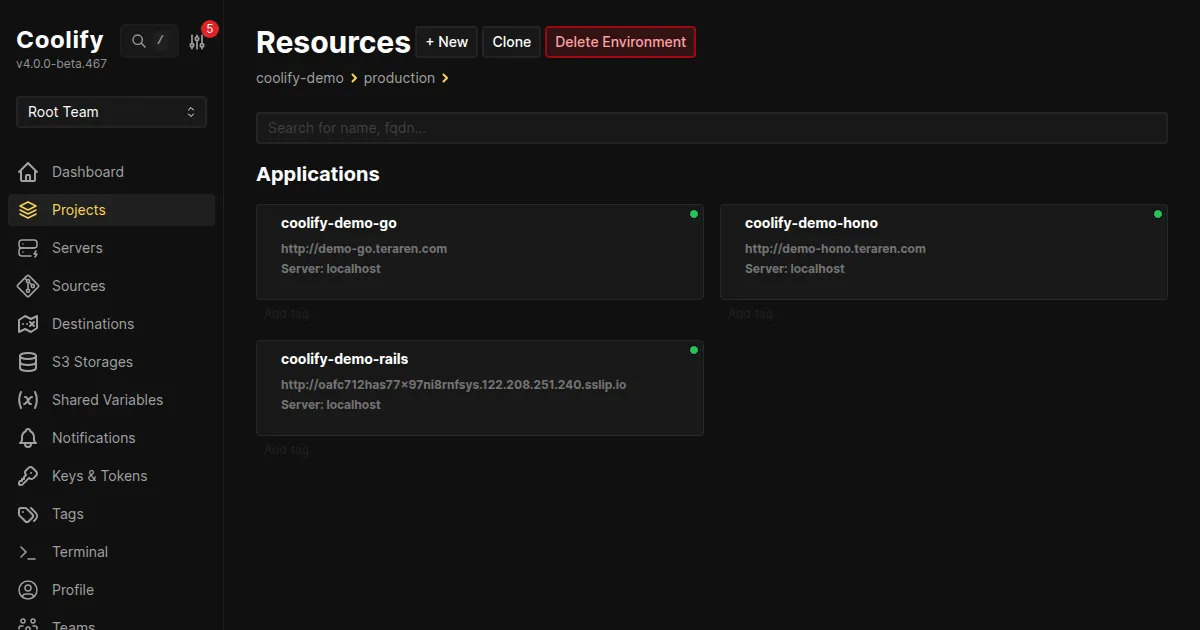Screen dimensions: 1200x630
Task: Click the Projects stack icon
Action: tap(28, 210)
